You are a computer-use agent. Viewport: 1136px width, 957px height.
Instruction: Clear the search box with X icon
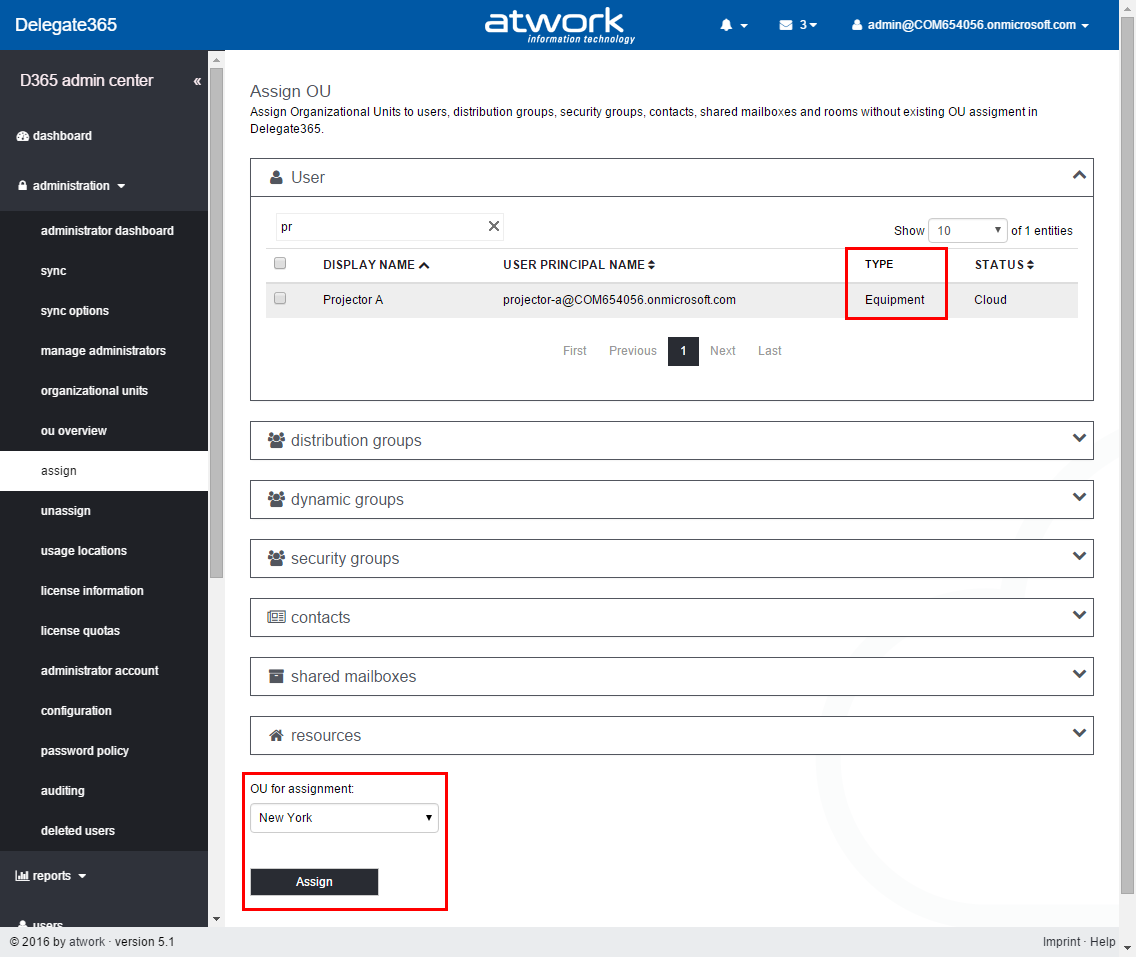(x=493, y=227)
